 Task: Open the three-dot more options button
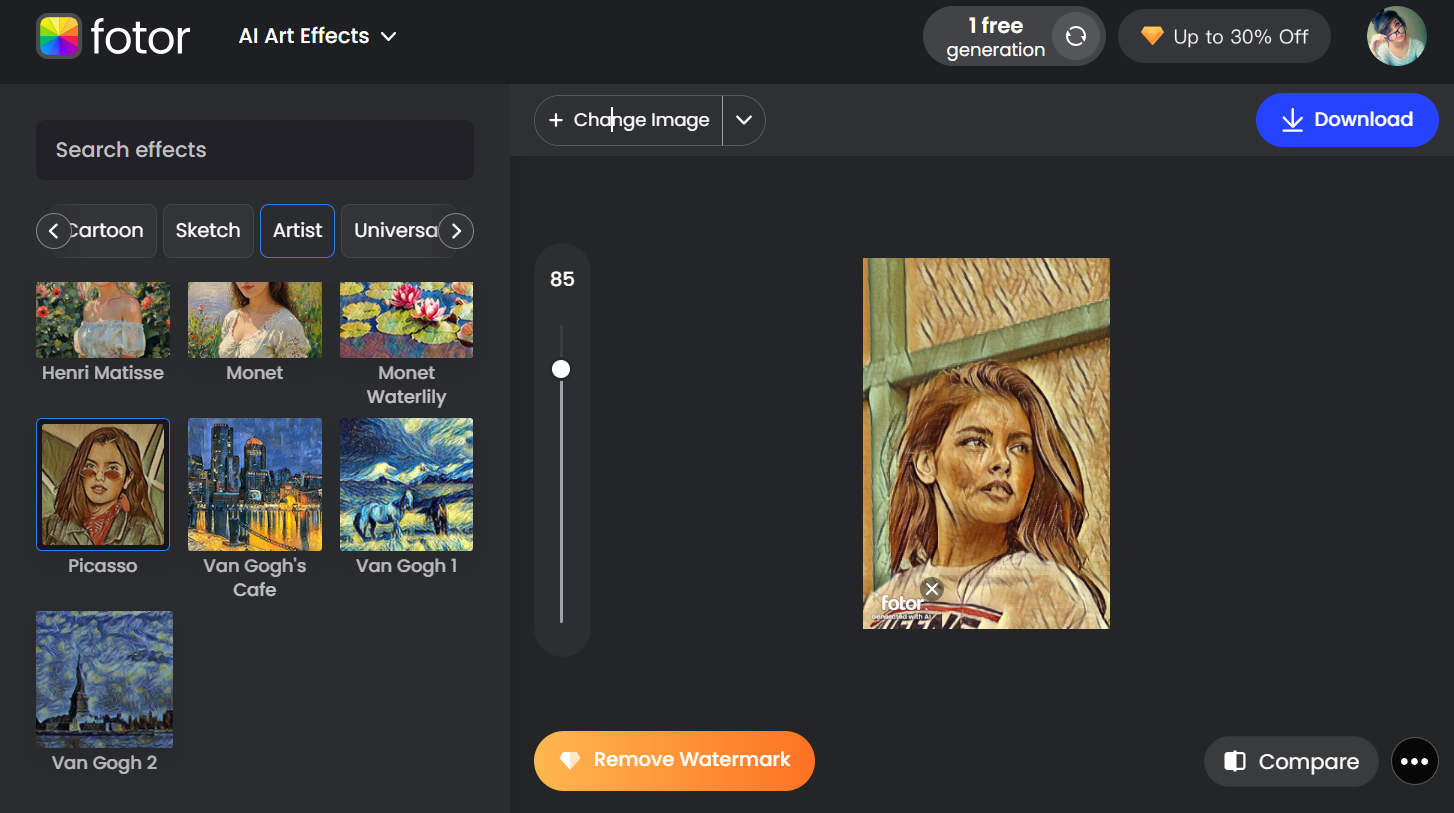click(x=1414, y=761)
